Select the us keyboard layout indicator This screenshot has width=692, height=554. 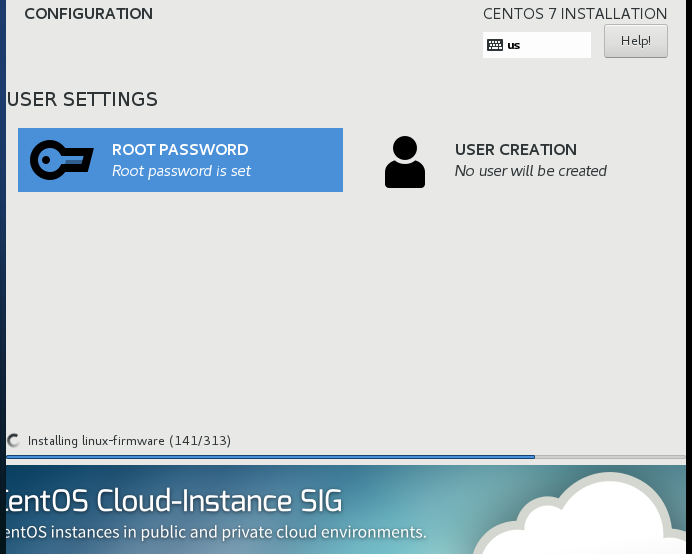click(x=537, y=45)
